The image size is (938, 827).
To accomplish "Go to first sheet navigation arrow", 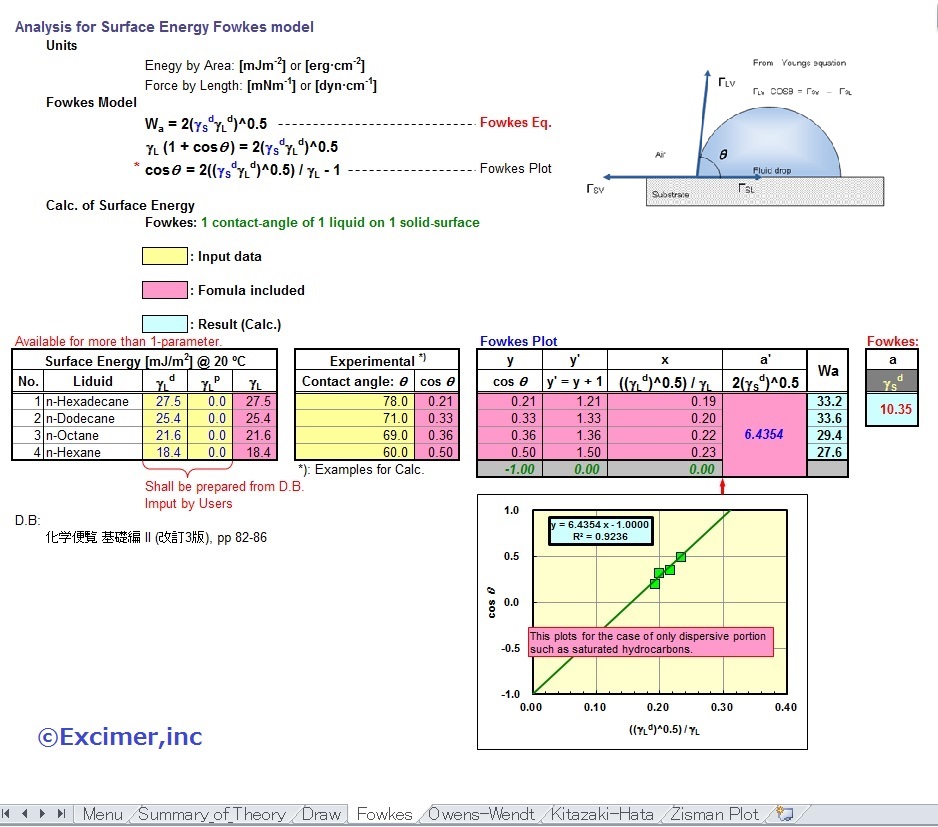I will click(9, 814).
